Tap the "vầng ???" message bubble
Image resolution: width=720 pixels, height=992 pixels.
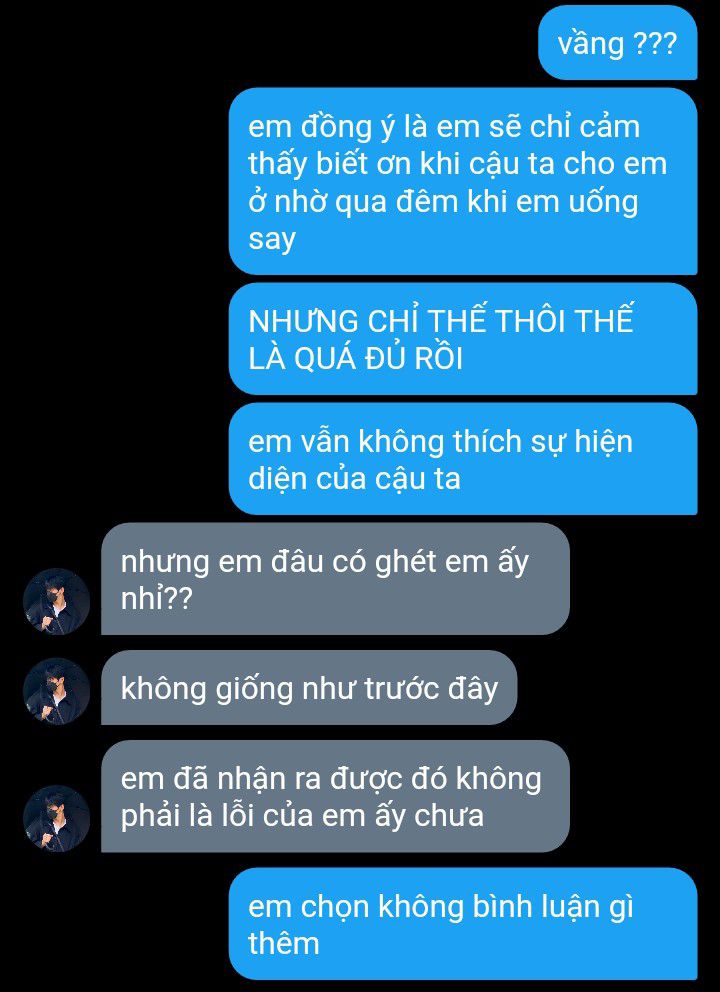click(618, 43)
